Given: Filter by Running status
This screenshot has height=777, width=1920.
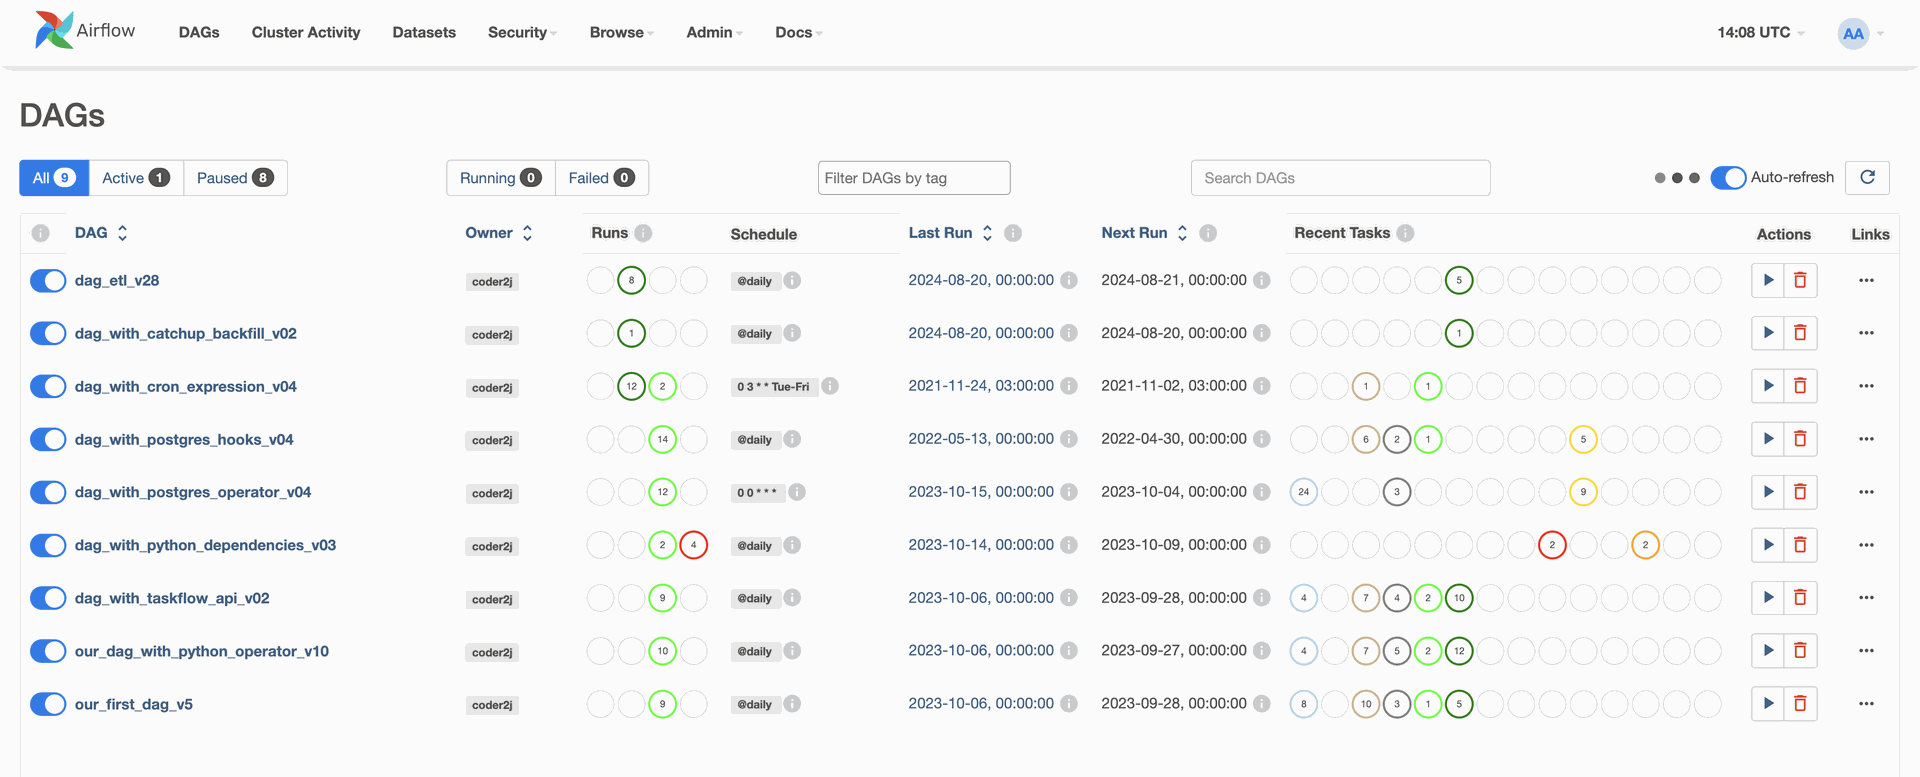Looking at the screenshot, I should point(501,177).
